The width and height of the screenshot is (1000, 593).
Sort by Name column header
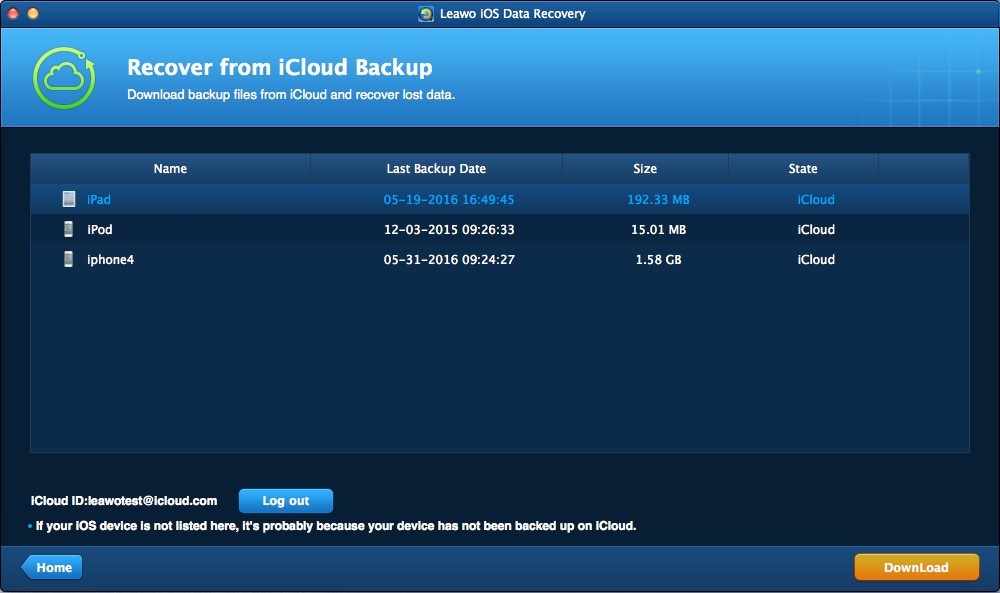pyautogui.click(x=170, y=169)
